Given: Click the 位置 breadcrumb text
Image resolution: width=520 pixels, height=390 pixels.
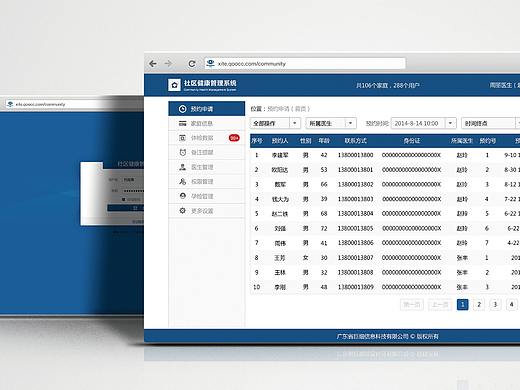Looking at the screenshot, I should click(x=256, y=109).
